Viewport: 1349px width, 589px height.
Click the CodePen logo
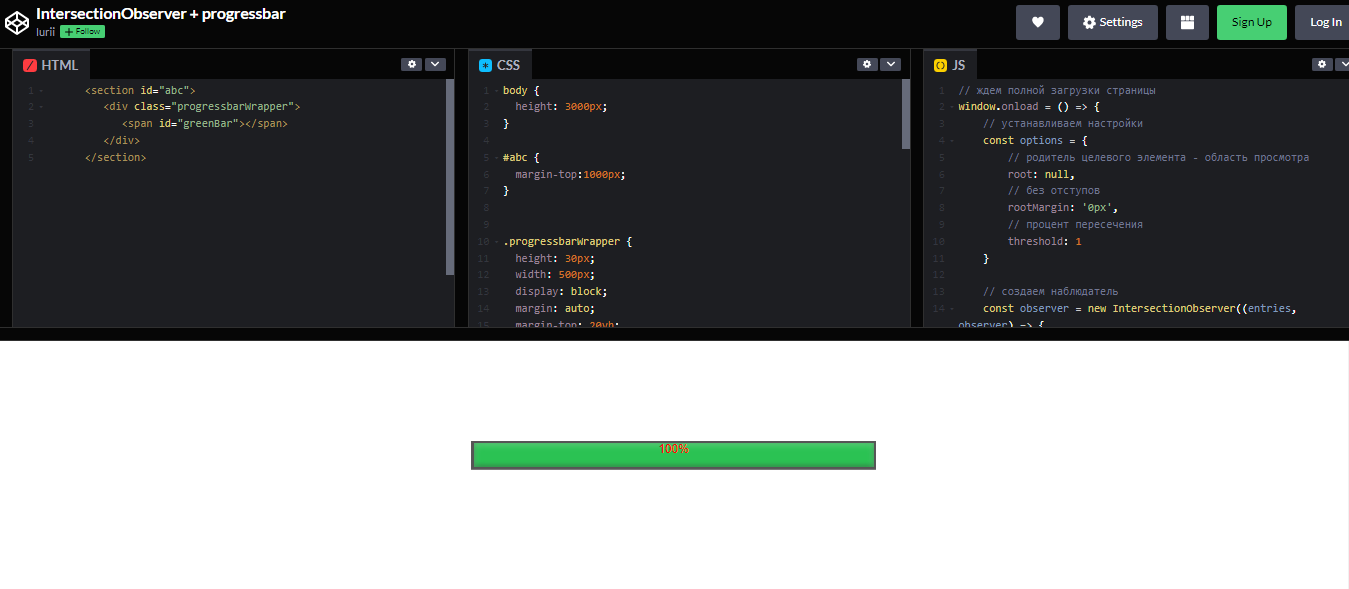tap(17, 21)
